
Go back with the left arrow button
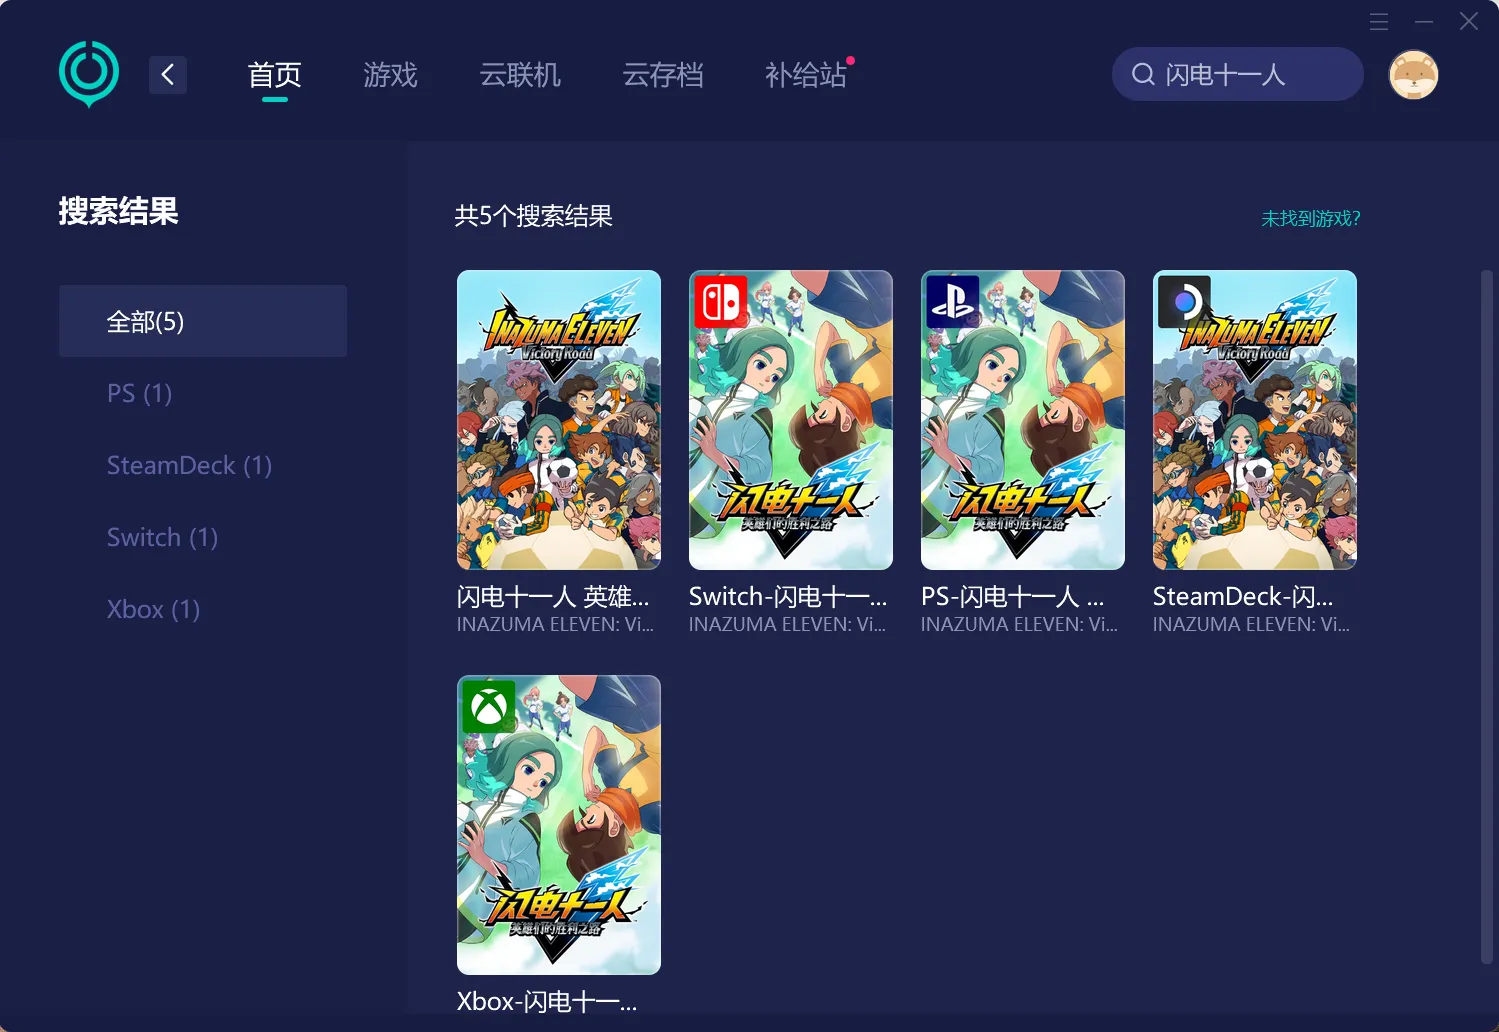tap(168, 74)
